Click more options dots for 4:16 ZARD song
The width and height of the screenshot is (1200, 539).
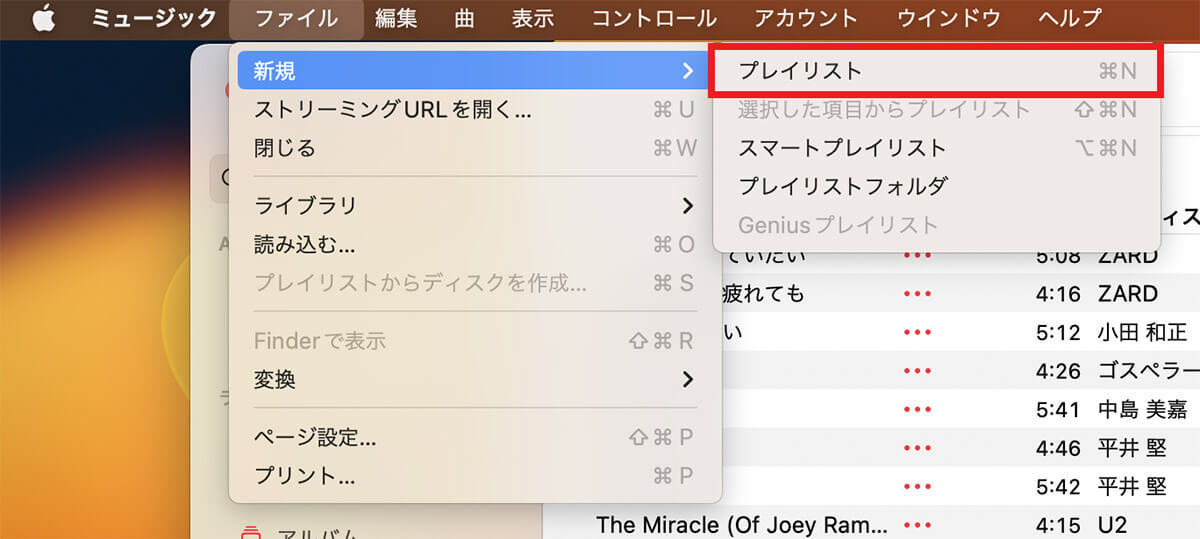pyautogui.click(x=917, y=294)
